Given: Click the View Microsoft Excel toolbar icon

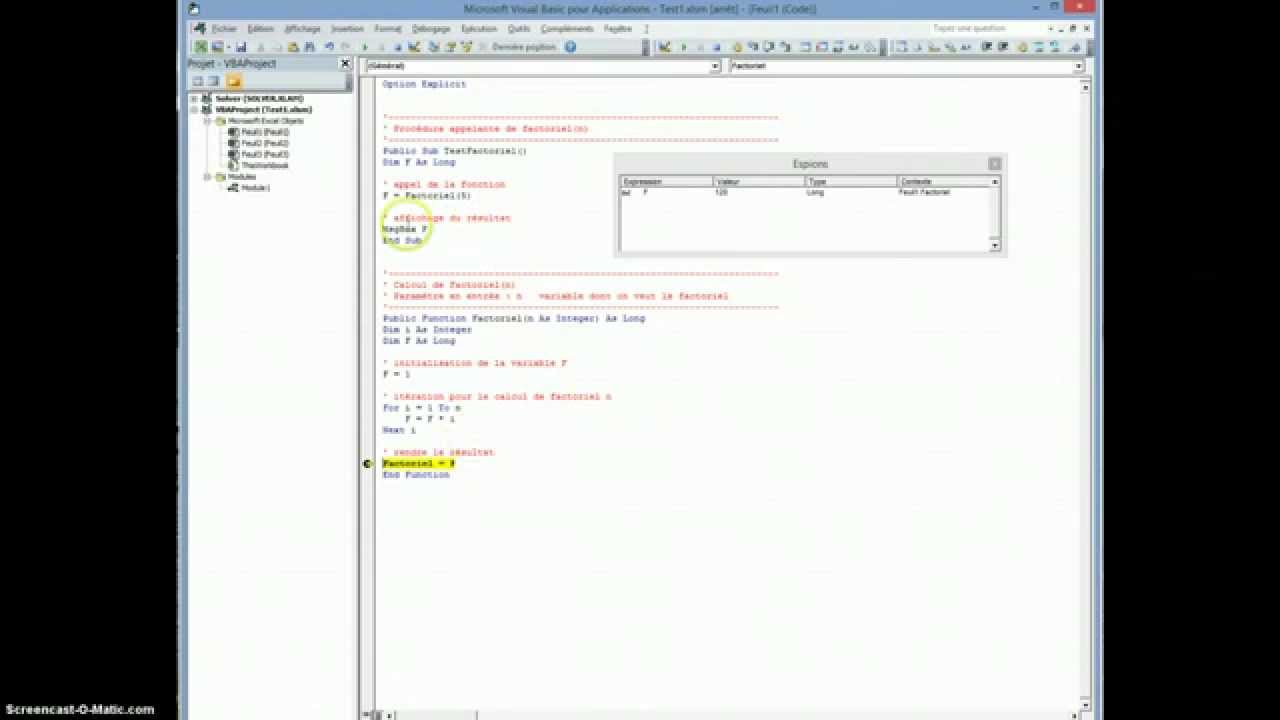Looking at the screenshot, I should click(202, 47).
